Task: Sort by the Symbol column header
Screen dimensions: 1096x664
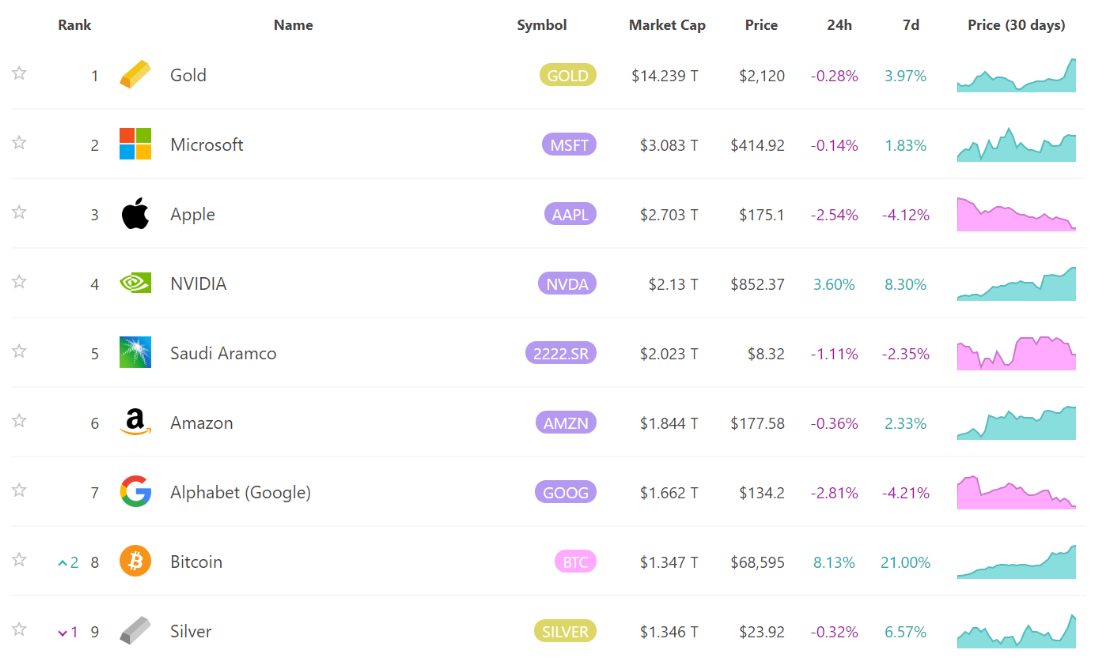Action: [542, 25]
